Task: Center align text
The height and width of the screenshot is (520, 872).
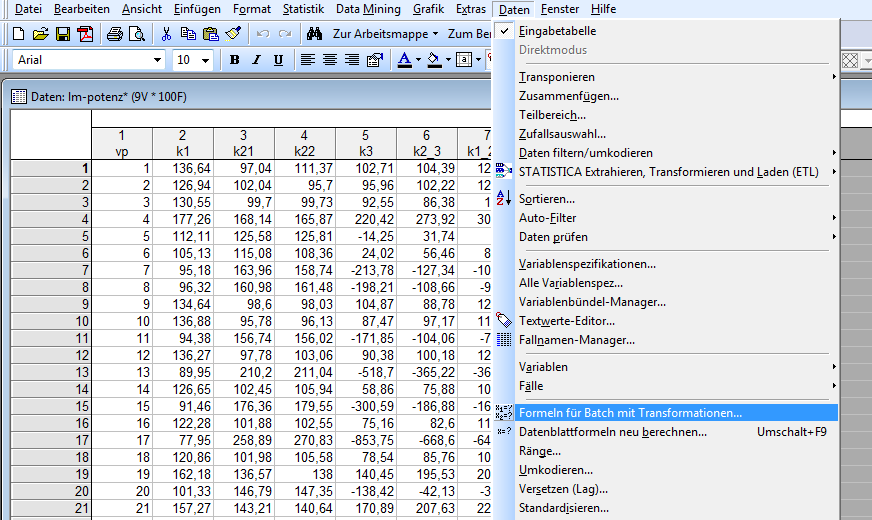Action: click(330, 60)
